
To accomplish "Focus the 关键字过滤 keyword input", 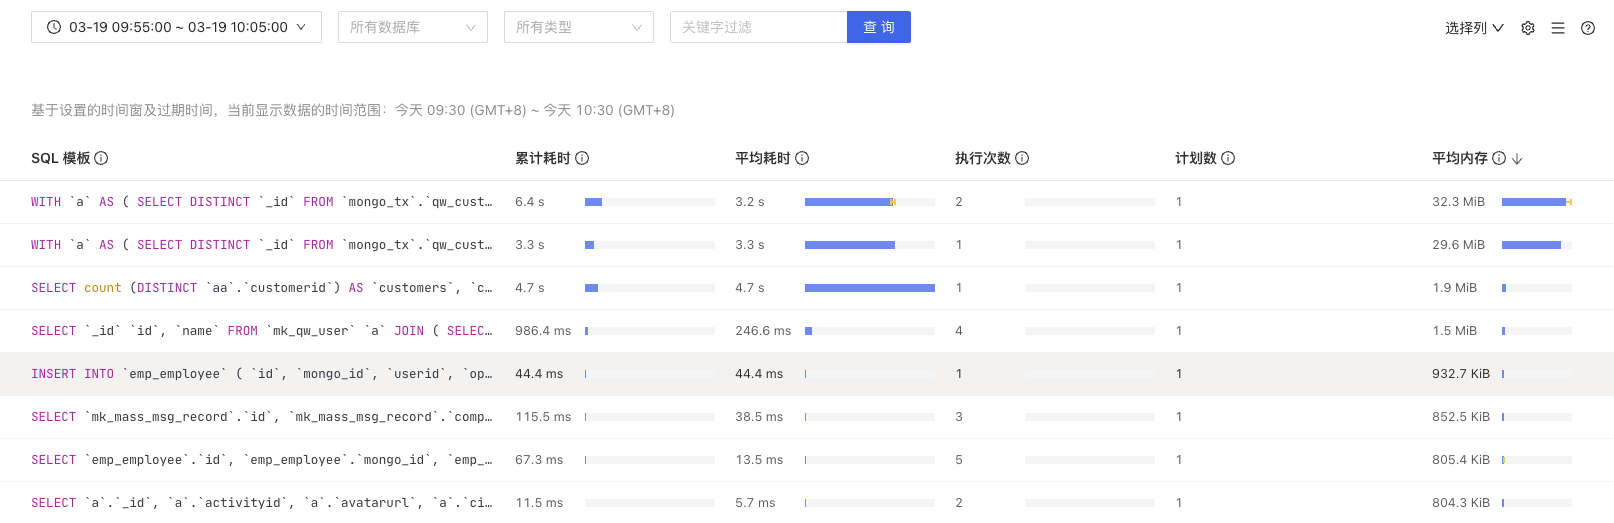I will pos(758,27).
